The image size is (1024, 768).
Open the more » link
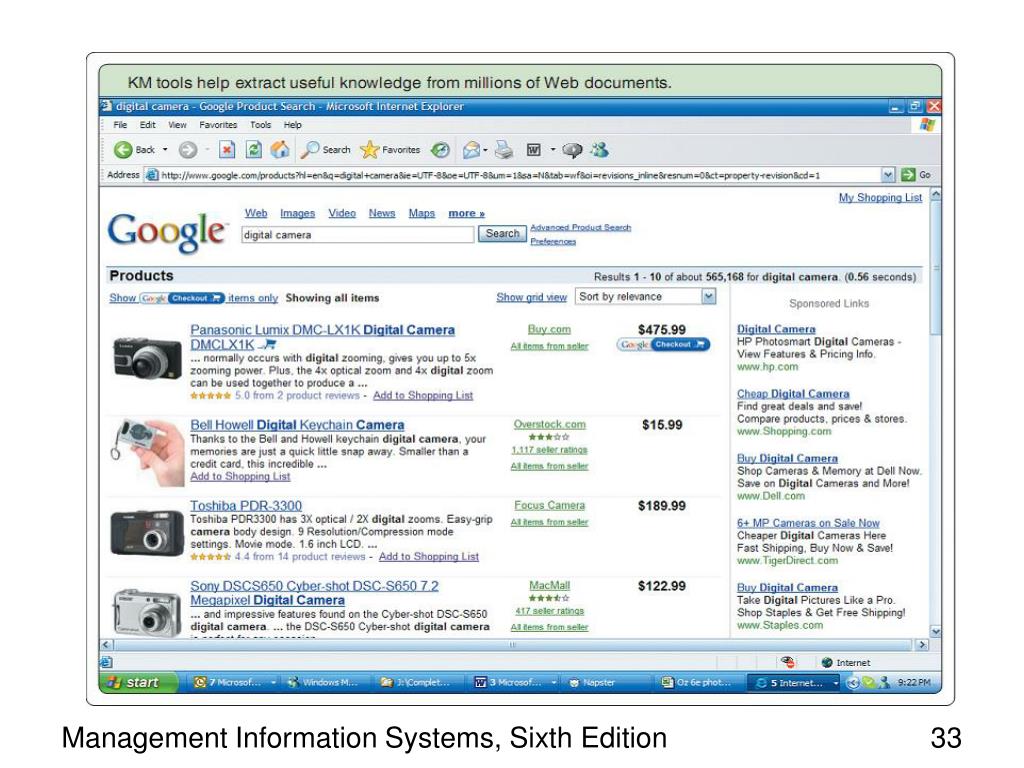point(466,214)
